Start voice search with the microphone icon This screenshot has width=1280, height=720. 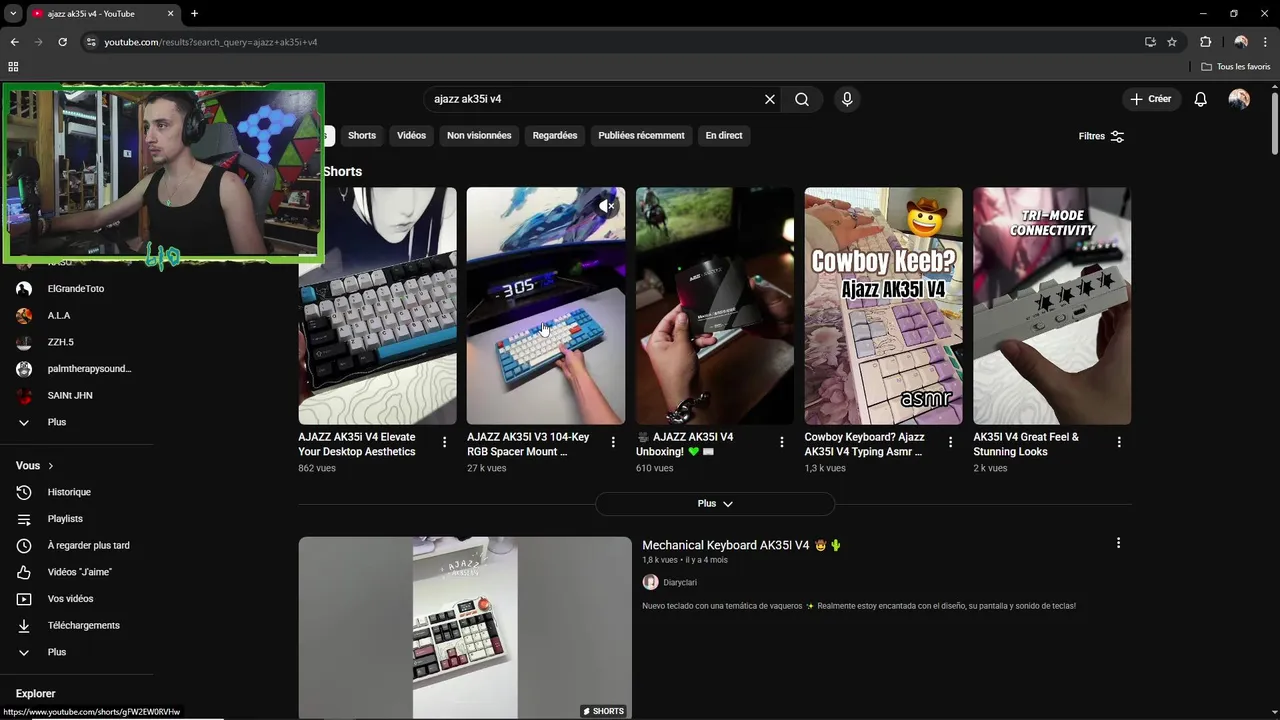pos(847,99)
